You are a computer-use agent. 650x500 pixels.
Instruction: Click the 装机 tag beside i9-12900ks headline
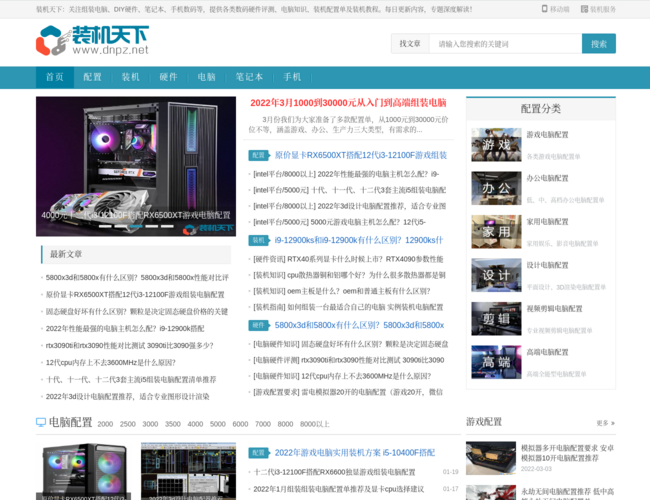tap(259, 240)
